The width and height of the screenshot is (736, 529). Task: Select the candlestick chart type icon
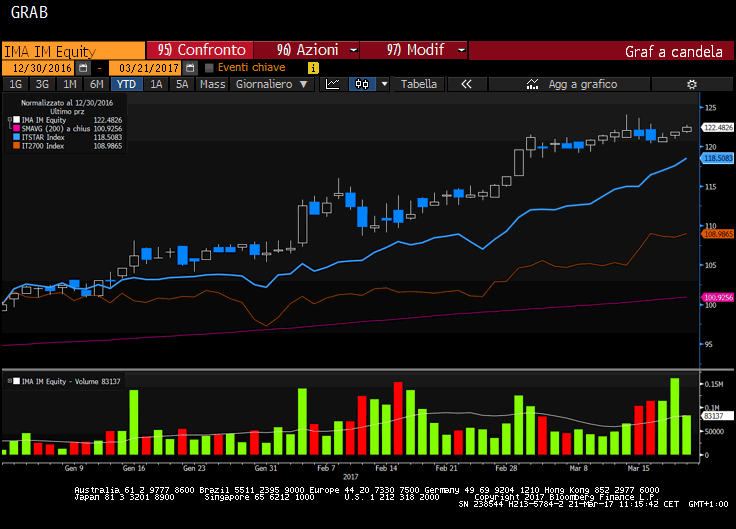(x=362, y=85)
